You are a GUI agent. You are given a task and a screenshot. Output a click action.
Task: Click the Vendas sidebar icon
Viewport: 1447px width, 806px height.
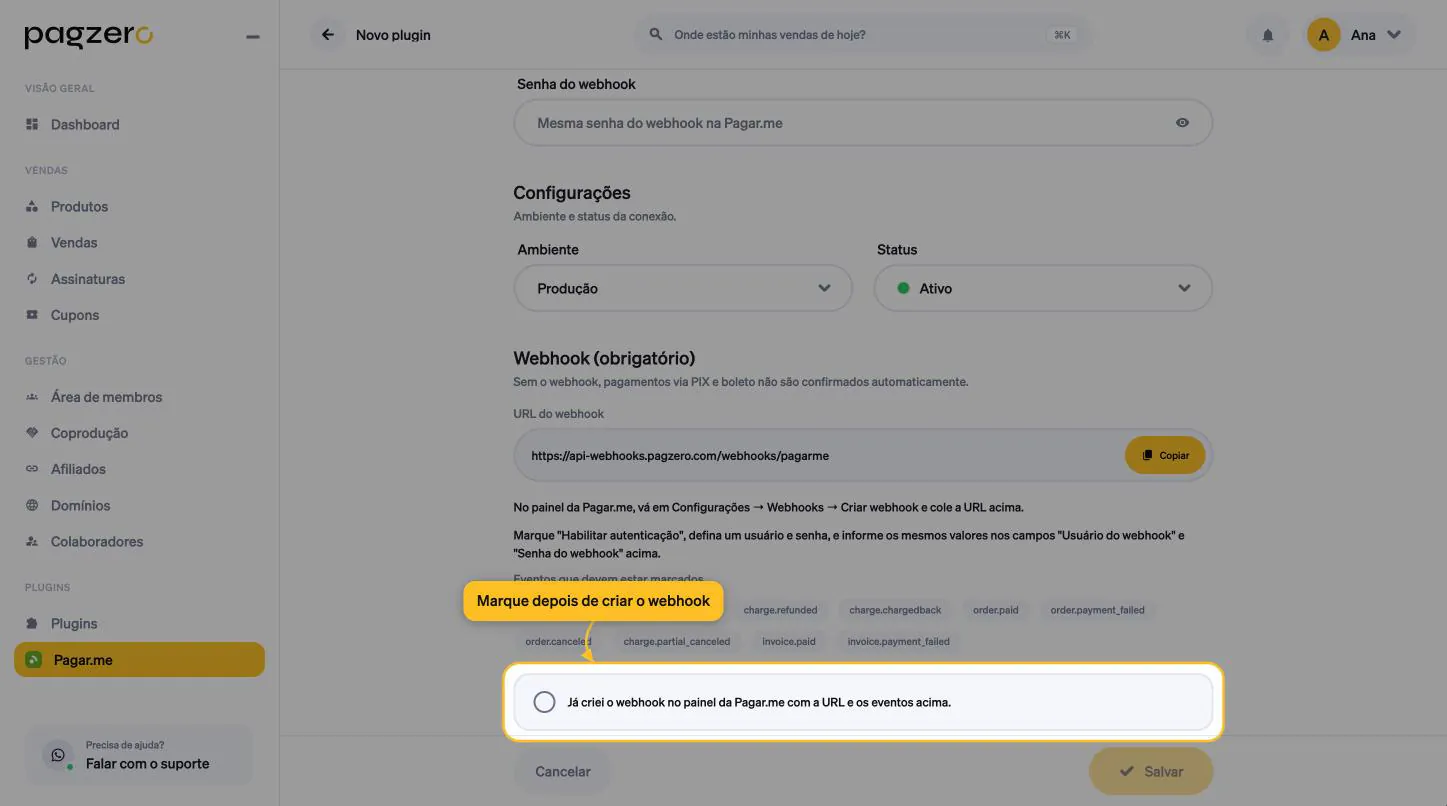pos(32,243)
